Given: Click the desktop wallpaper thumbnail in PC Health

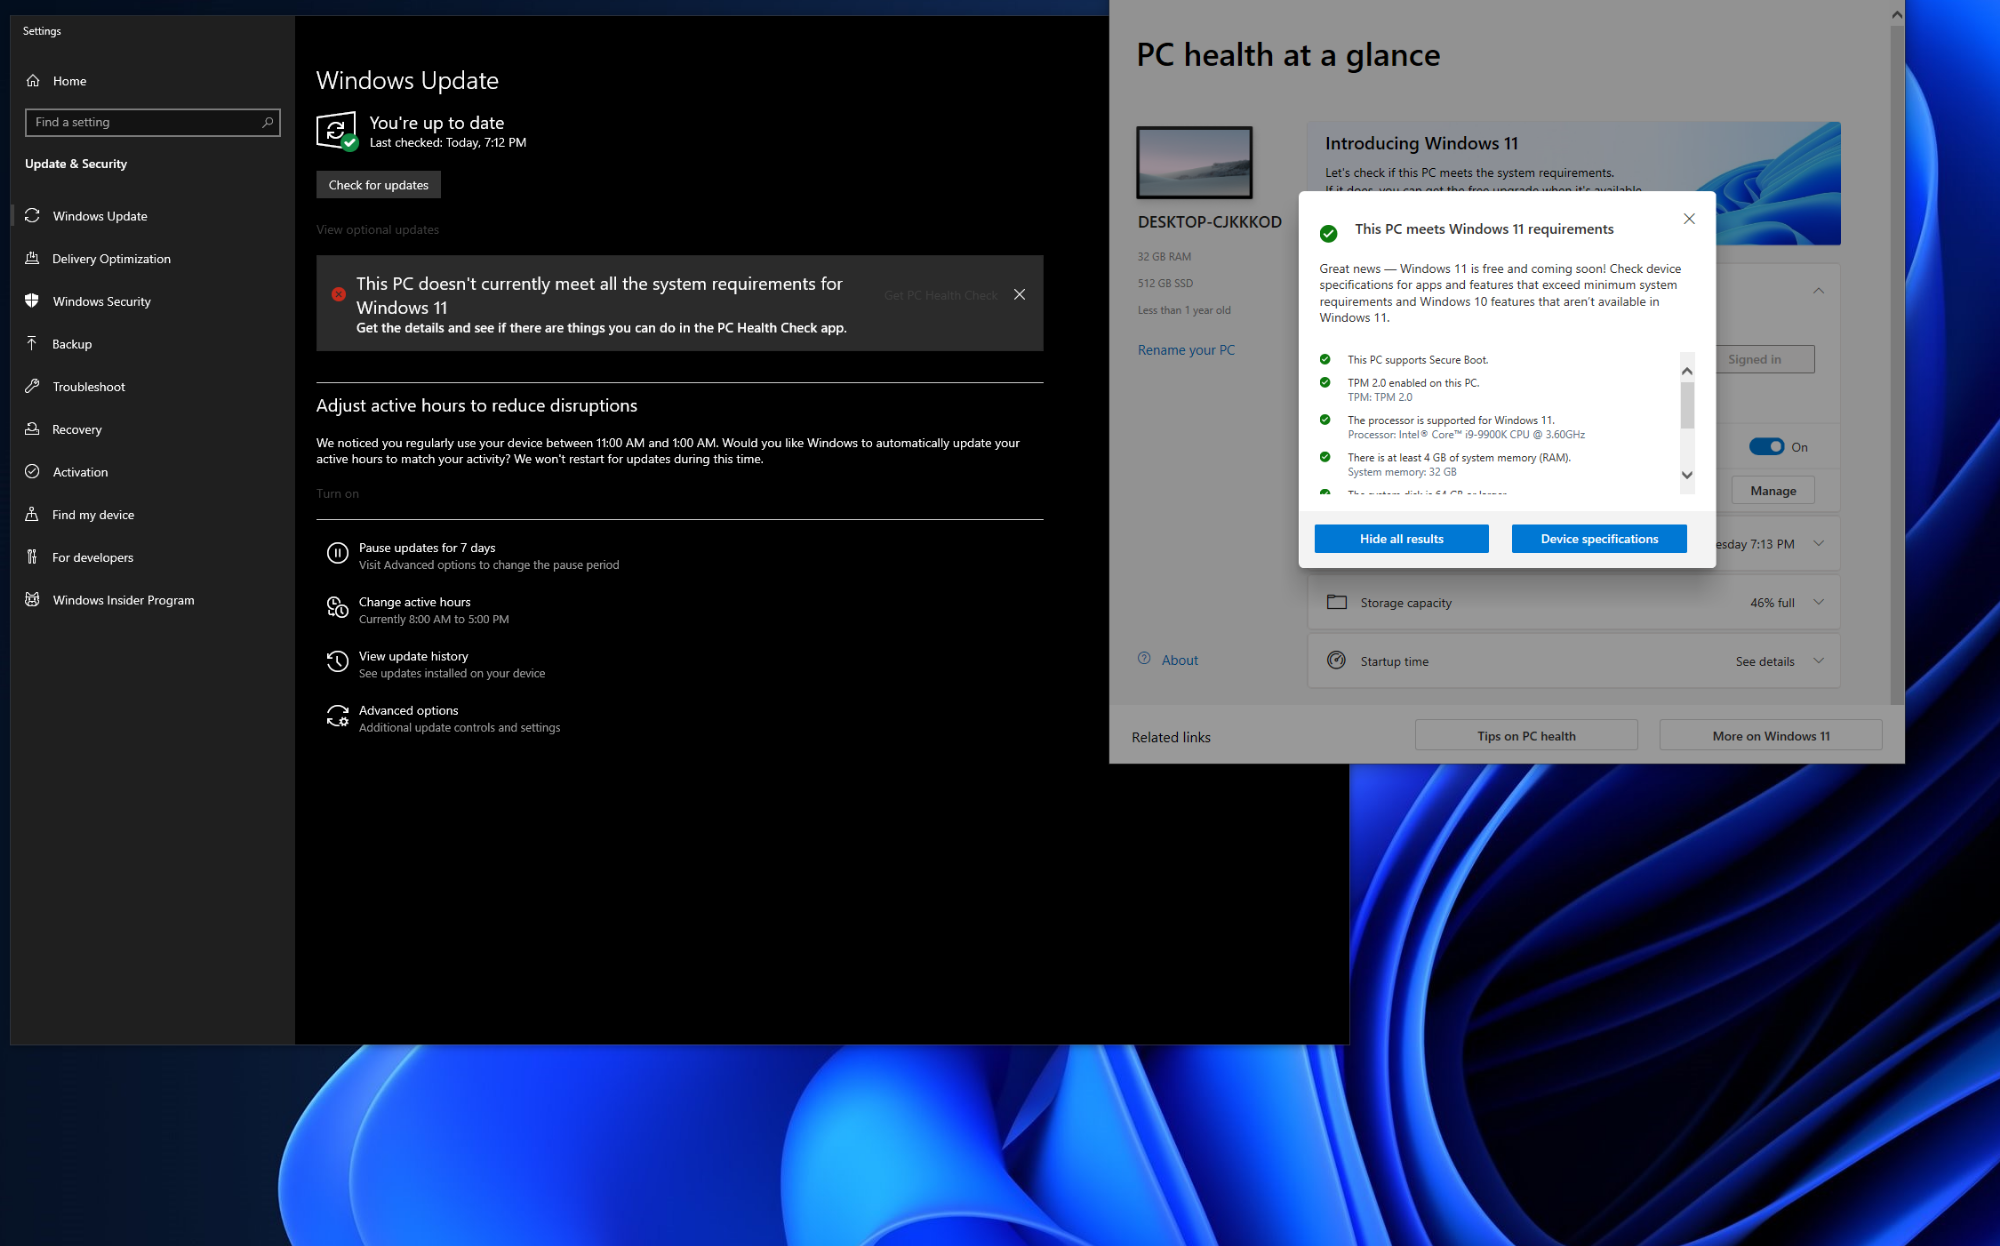Looking at the screenshot, I should (1194, 163).
